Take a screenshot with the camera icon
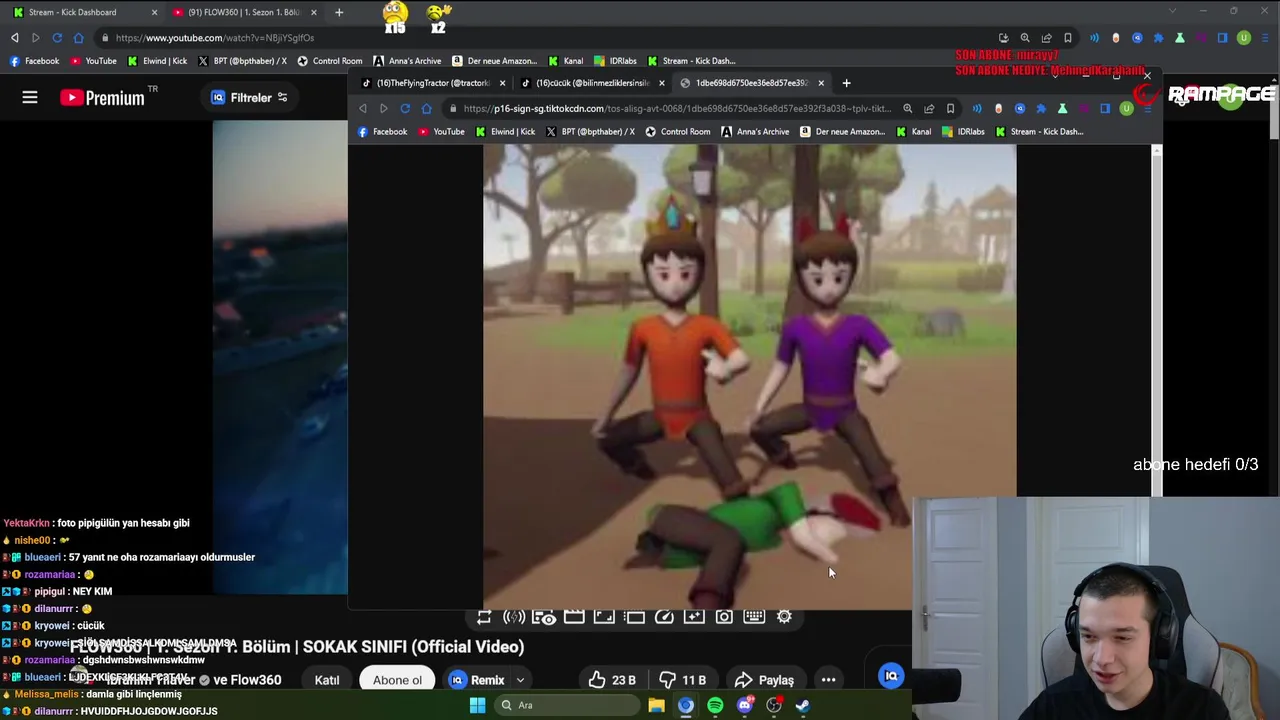This screenshot has height=720, width=1280. [724, 617]
